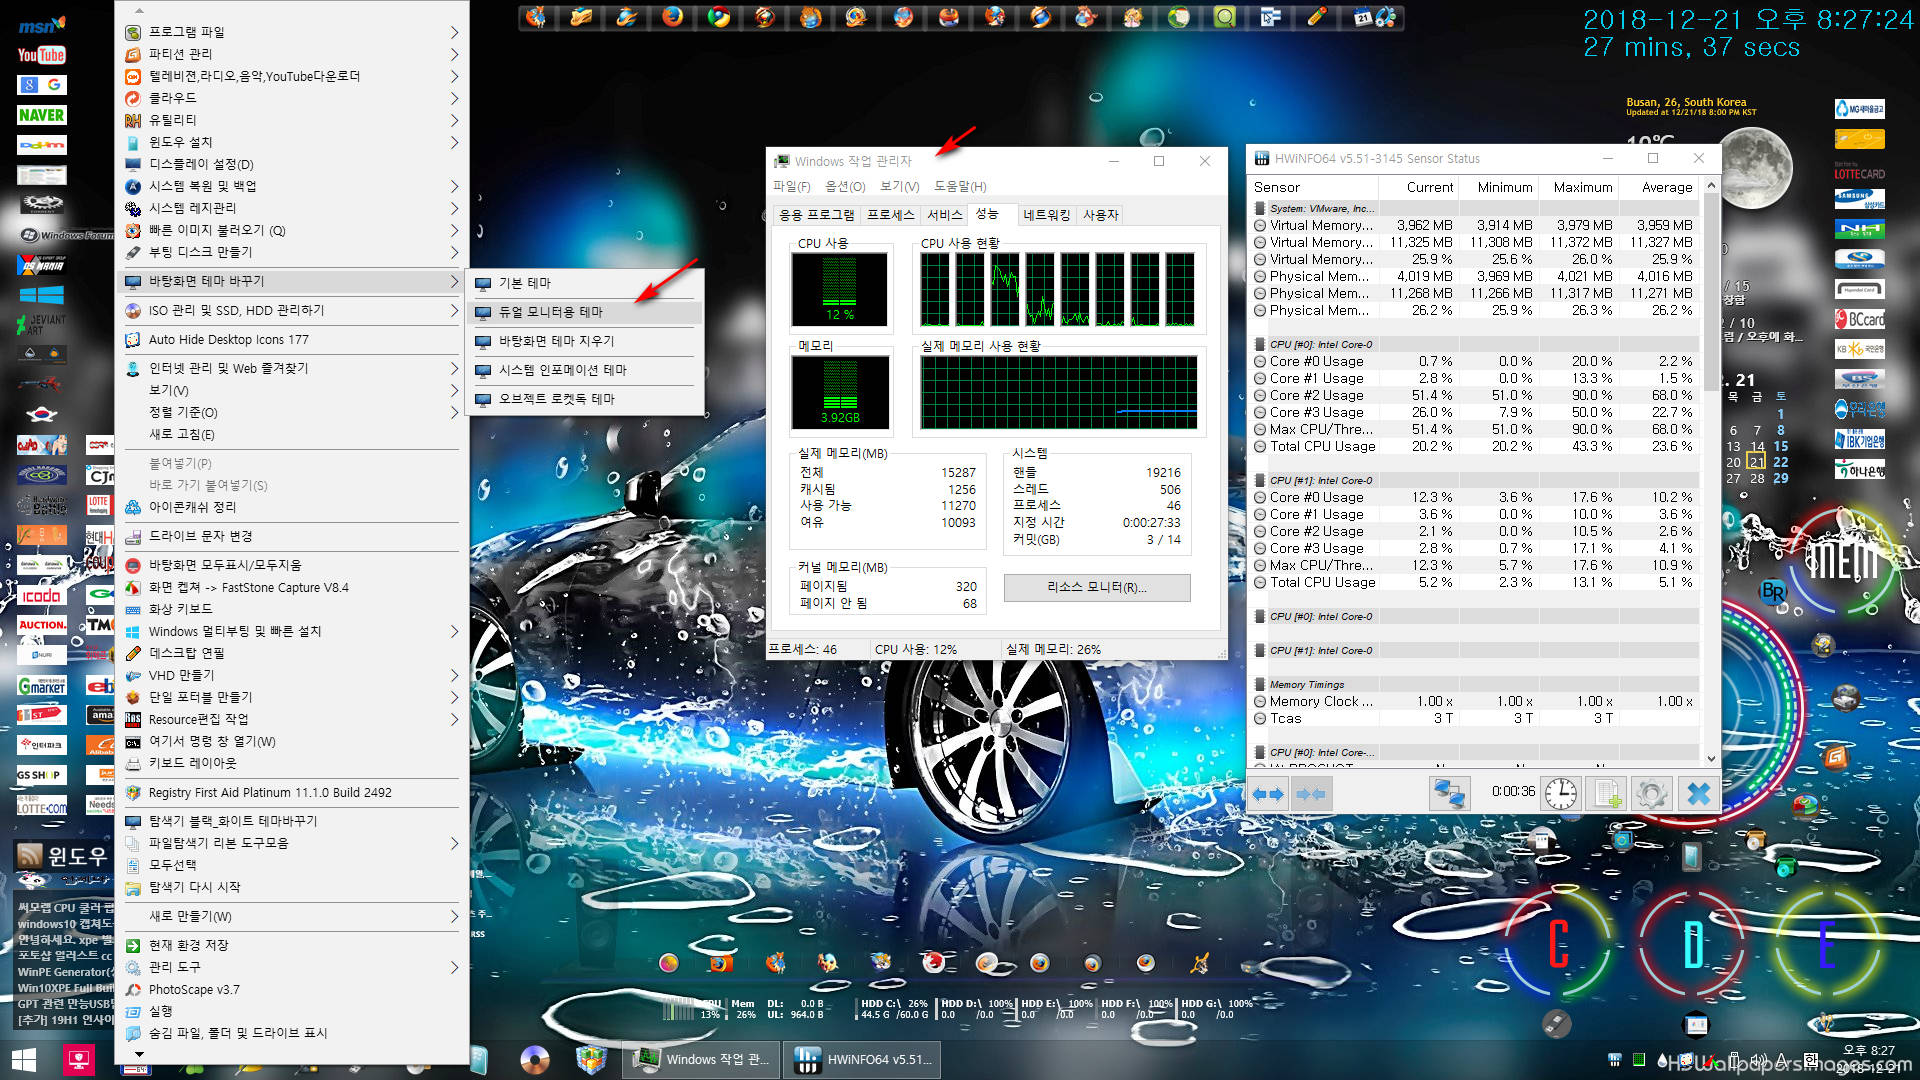The width and height of the screenshot is (1920, 1080).
Task: Click HWiNFO blue X close sensors icon
Action: click(1698, 794)
